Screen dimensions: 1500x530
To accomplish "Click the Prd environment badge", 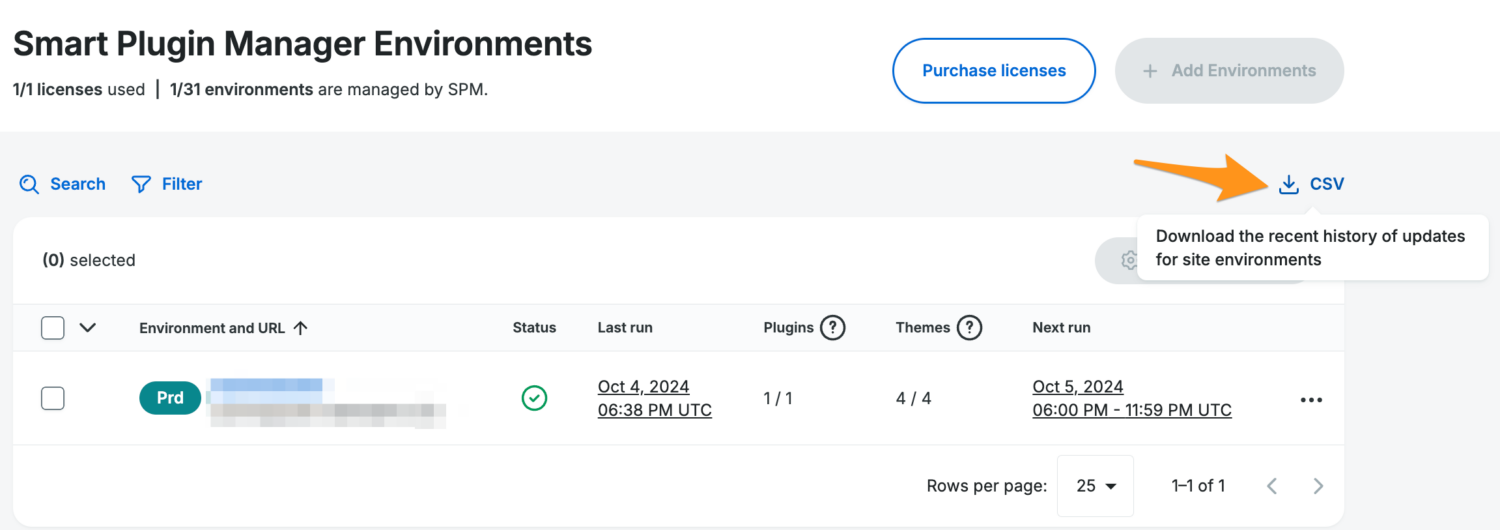I will coord(170,398).
